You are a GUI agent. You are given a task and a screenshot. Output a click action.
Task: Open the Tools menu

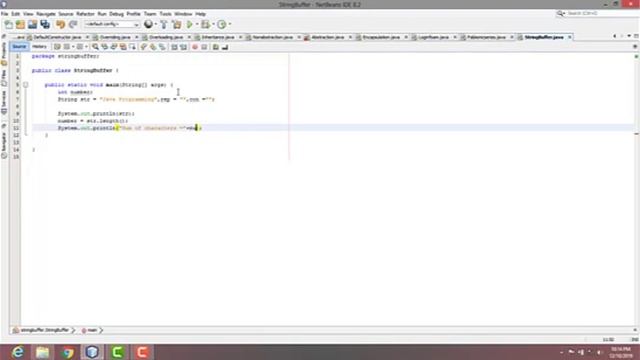click(165, 14)
